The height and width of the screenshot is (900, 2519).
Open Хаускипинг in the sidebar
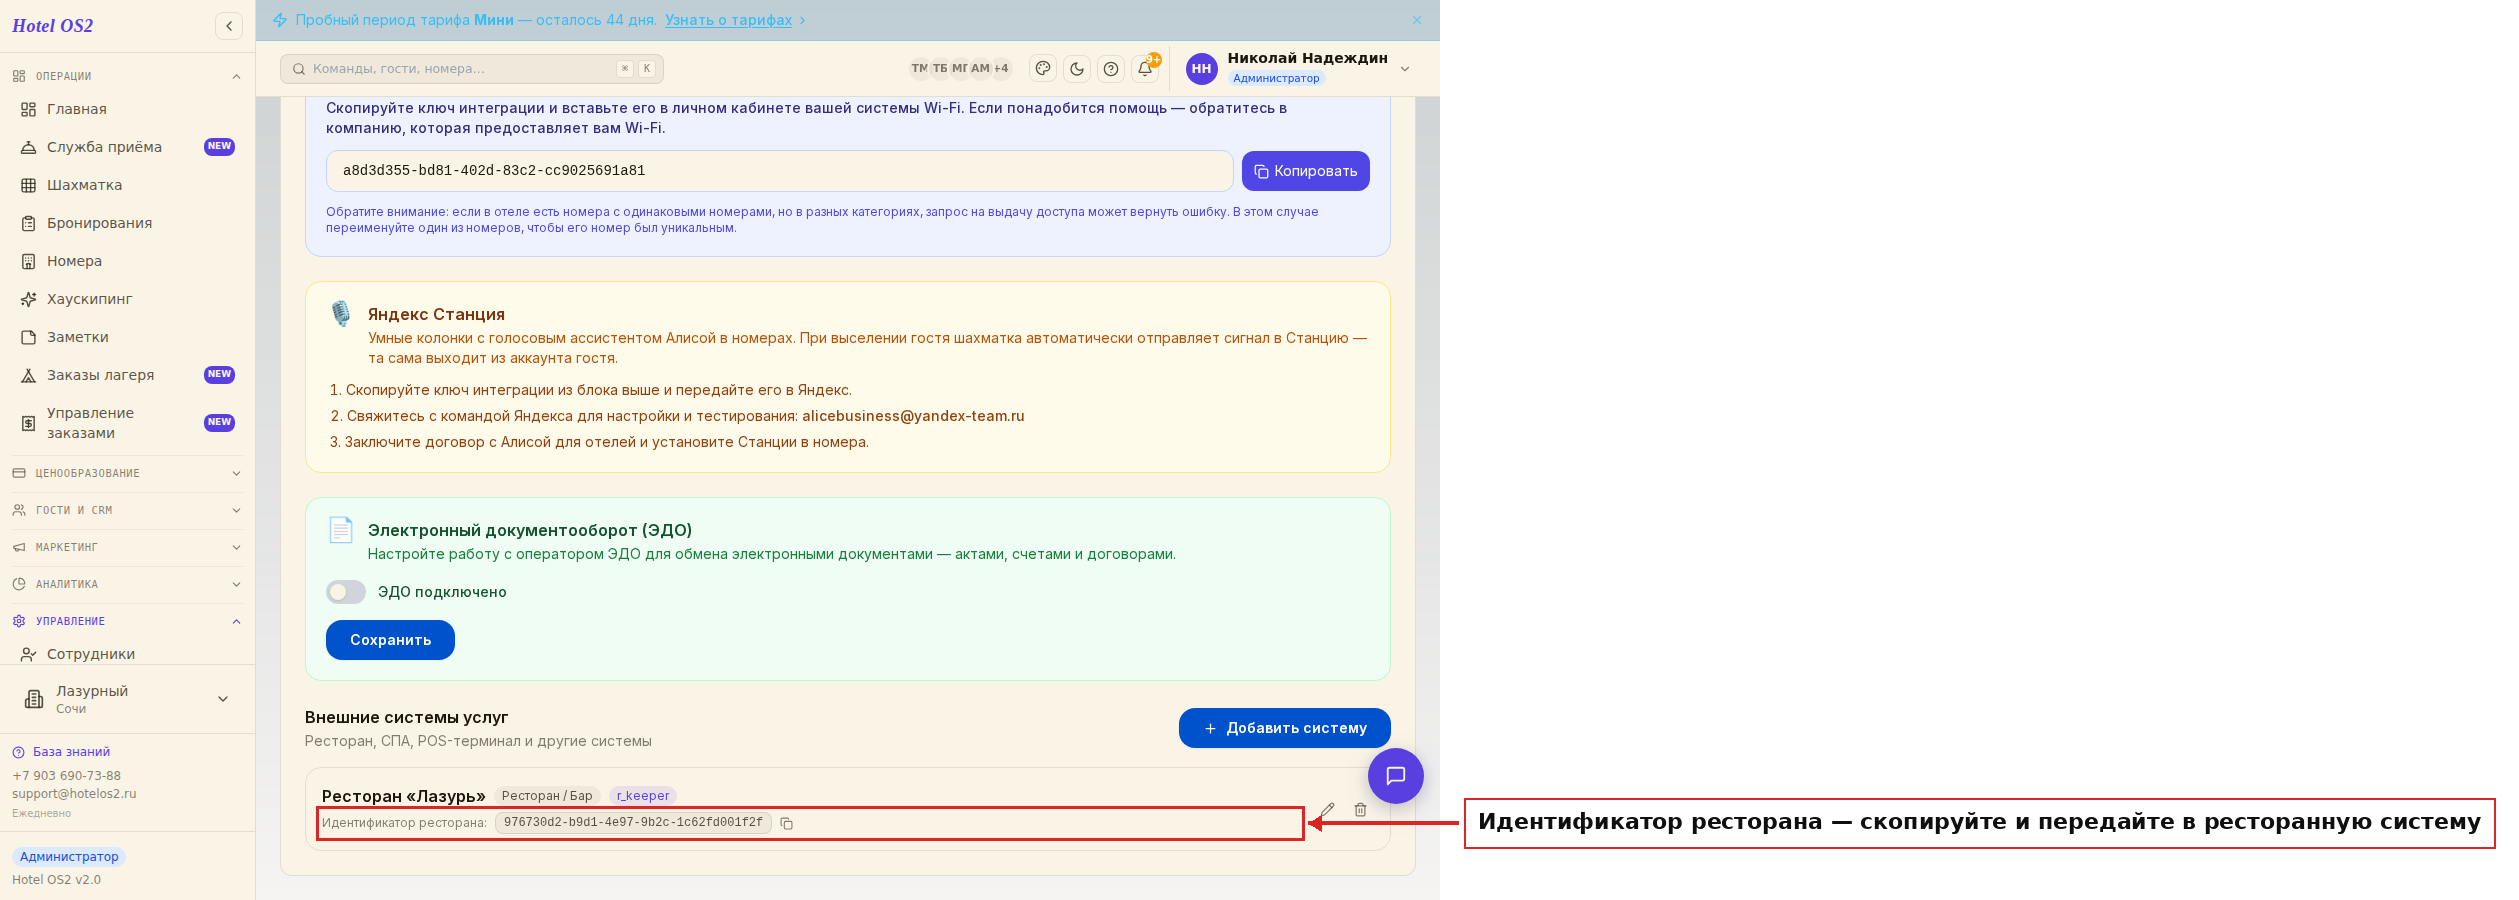coord(127,299)
